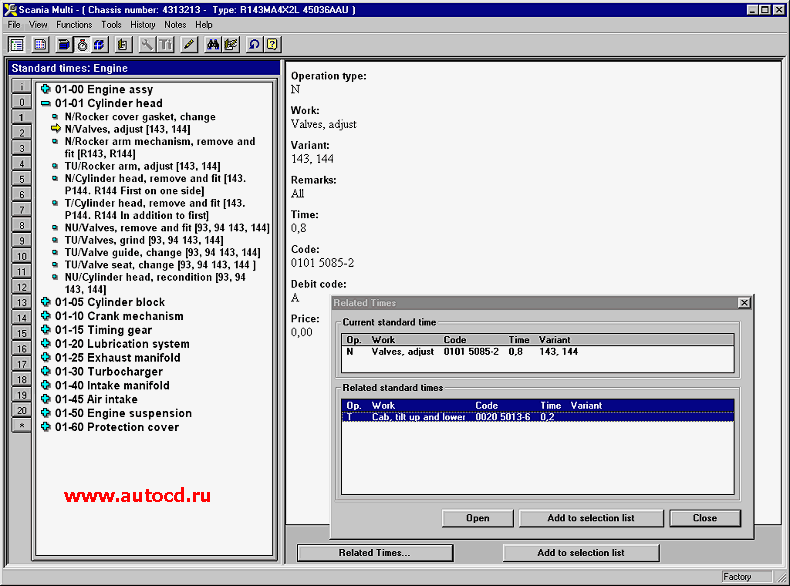Click main-window Add to selection list button
The width and height of the screenshot is (790, 586).
click(x=581, y=553)
